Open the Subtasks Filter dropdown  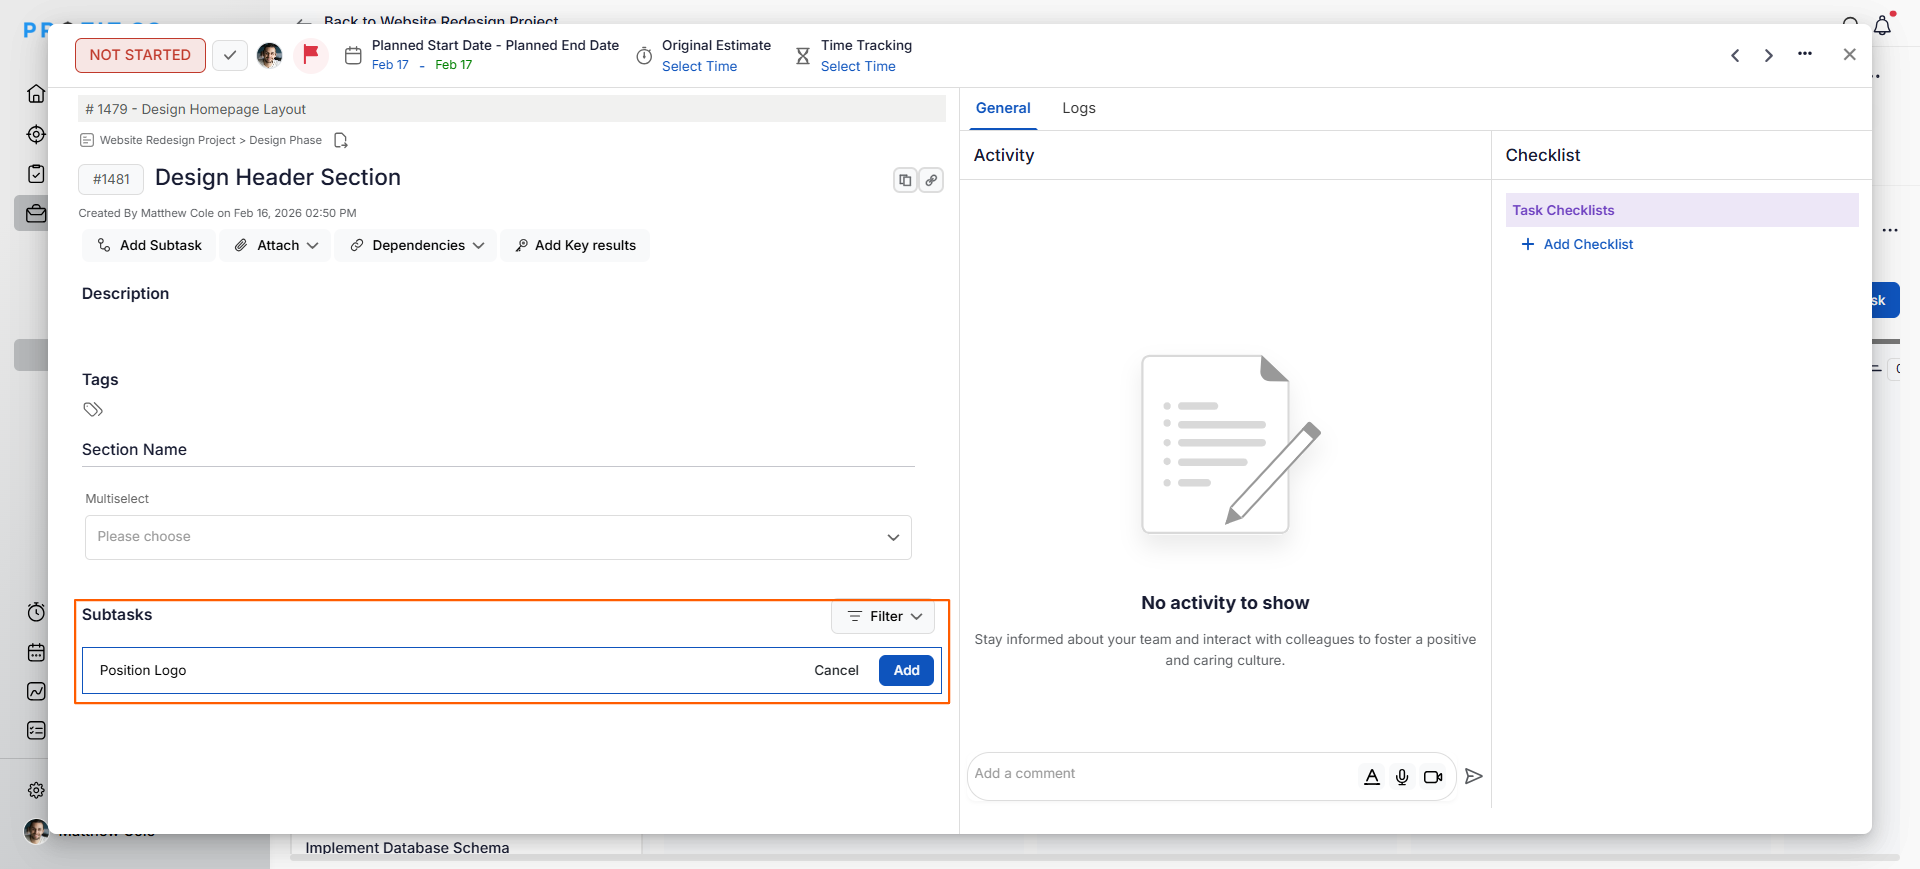(883, 616)
